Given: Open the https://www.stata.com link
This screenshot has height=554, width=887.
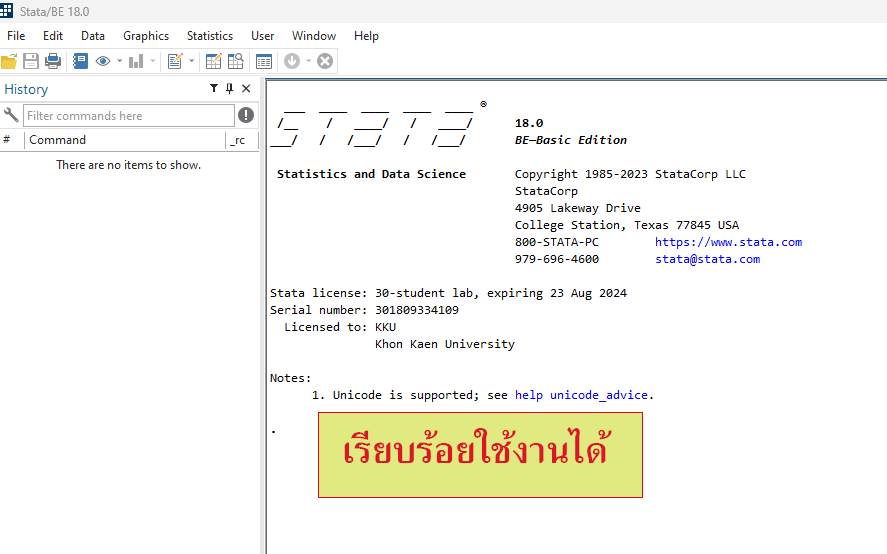Looking at the screenshot, I should [729, 242].
